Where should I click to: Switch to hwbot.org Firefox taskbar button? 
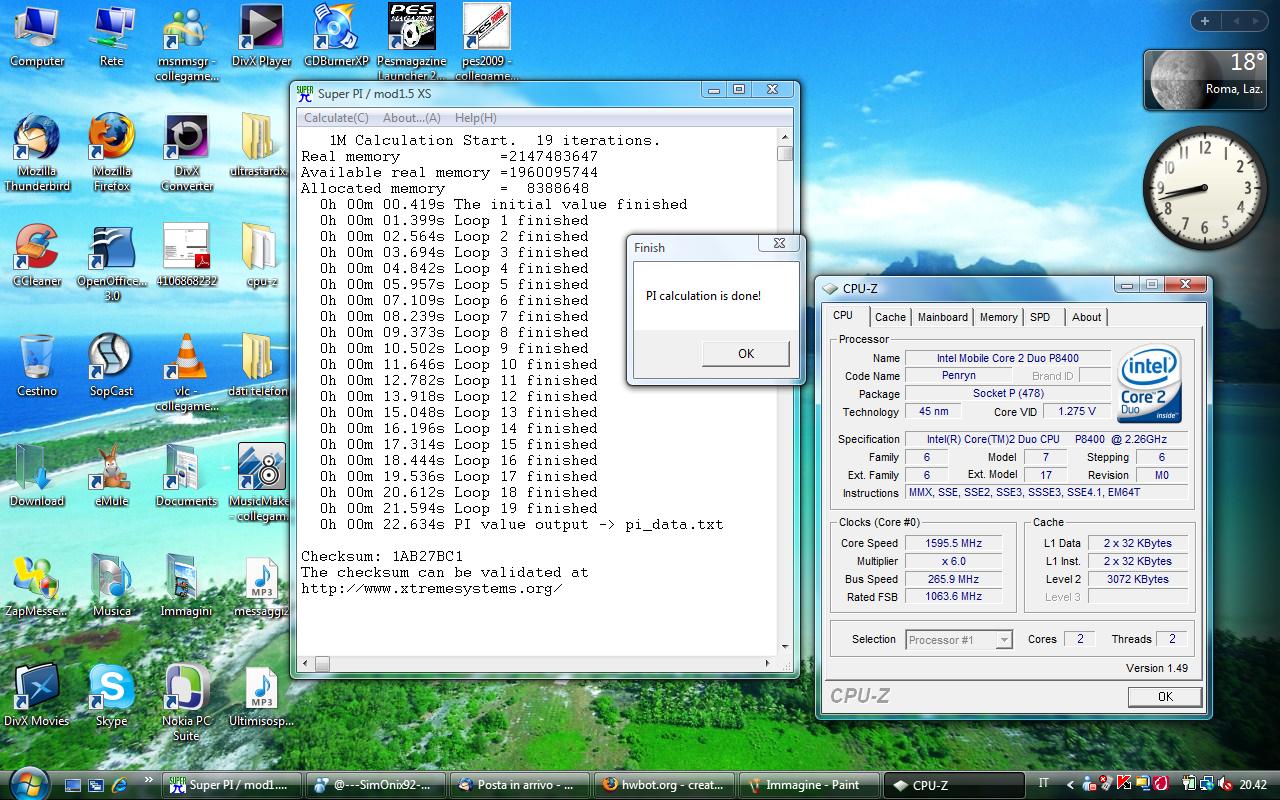click(664, 785)
